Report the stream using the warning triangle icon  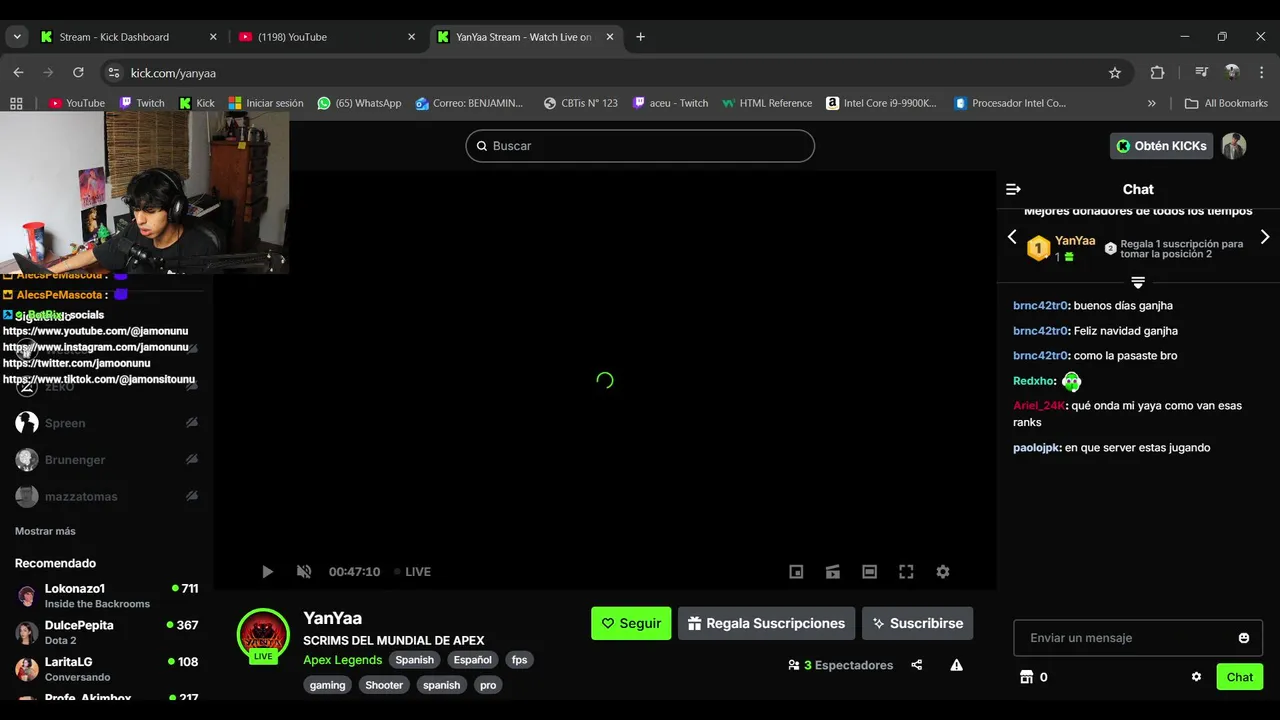click(957, 665)
